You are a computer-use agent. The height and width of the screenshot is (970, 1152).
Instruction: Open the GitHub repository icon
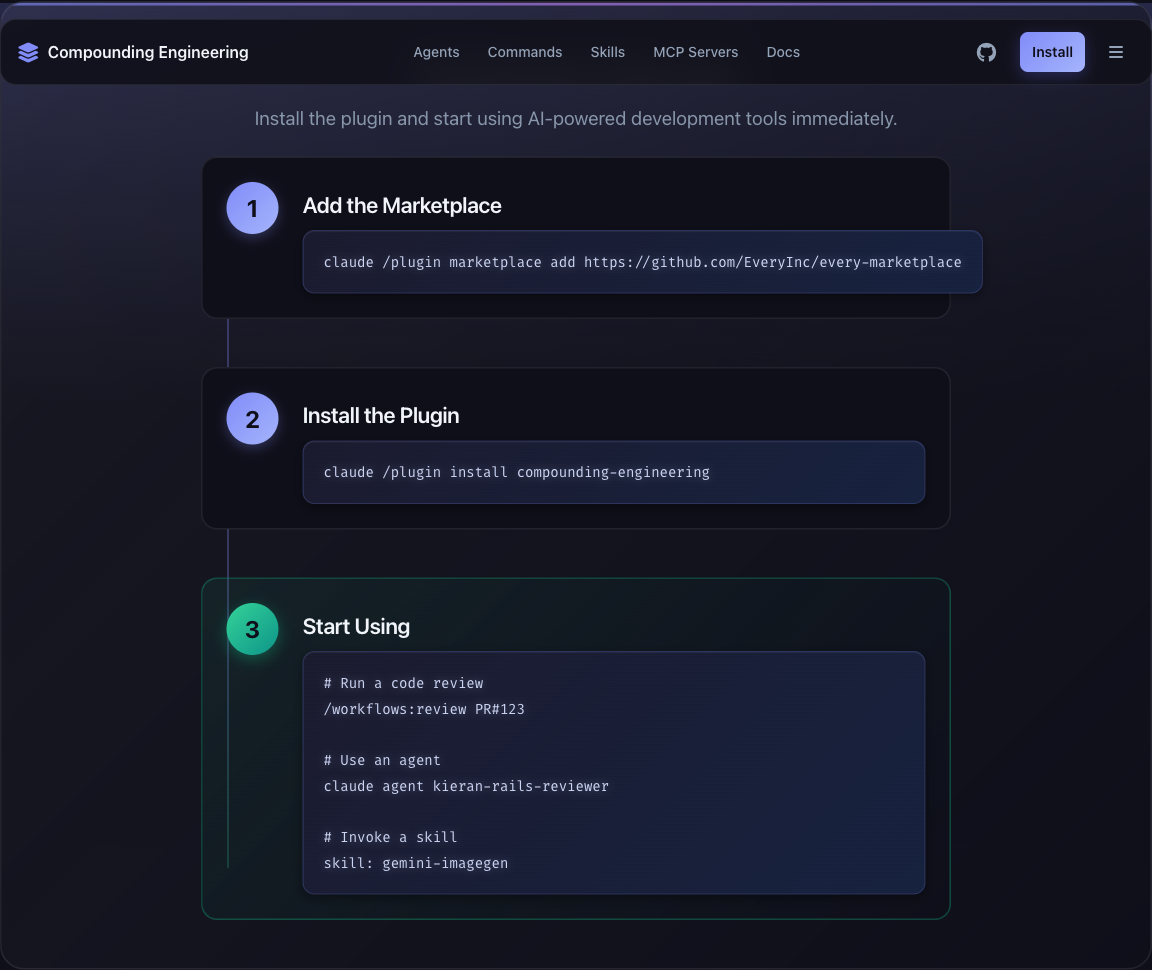(x=986, y=52)
